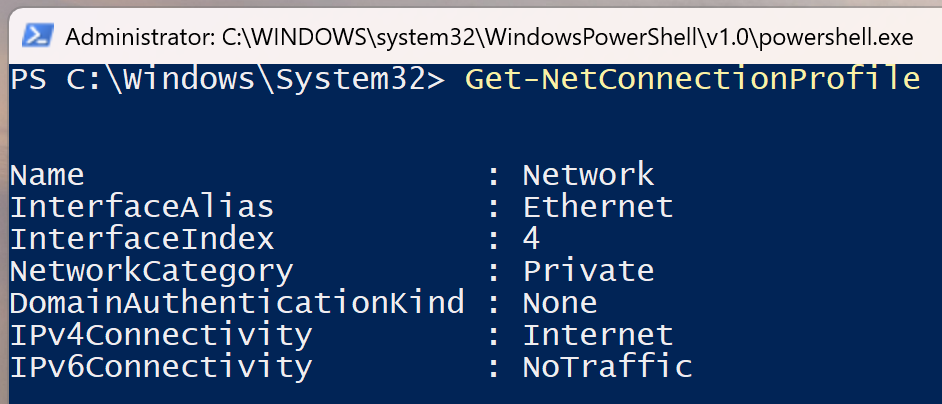Click the 'InterfaceAlias' property label
The width and height of the screenshot is (942, 404).
coord(142,207)
